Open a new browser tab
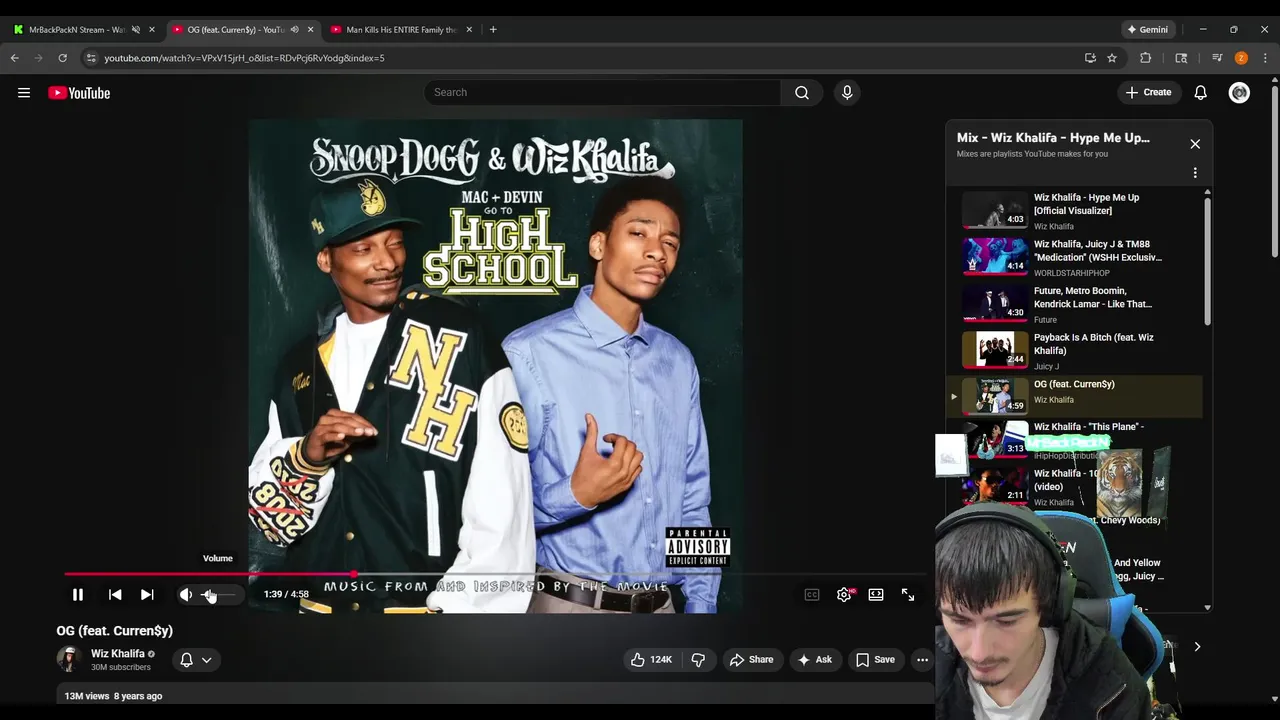 point(493,30)
